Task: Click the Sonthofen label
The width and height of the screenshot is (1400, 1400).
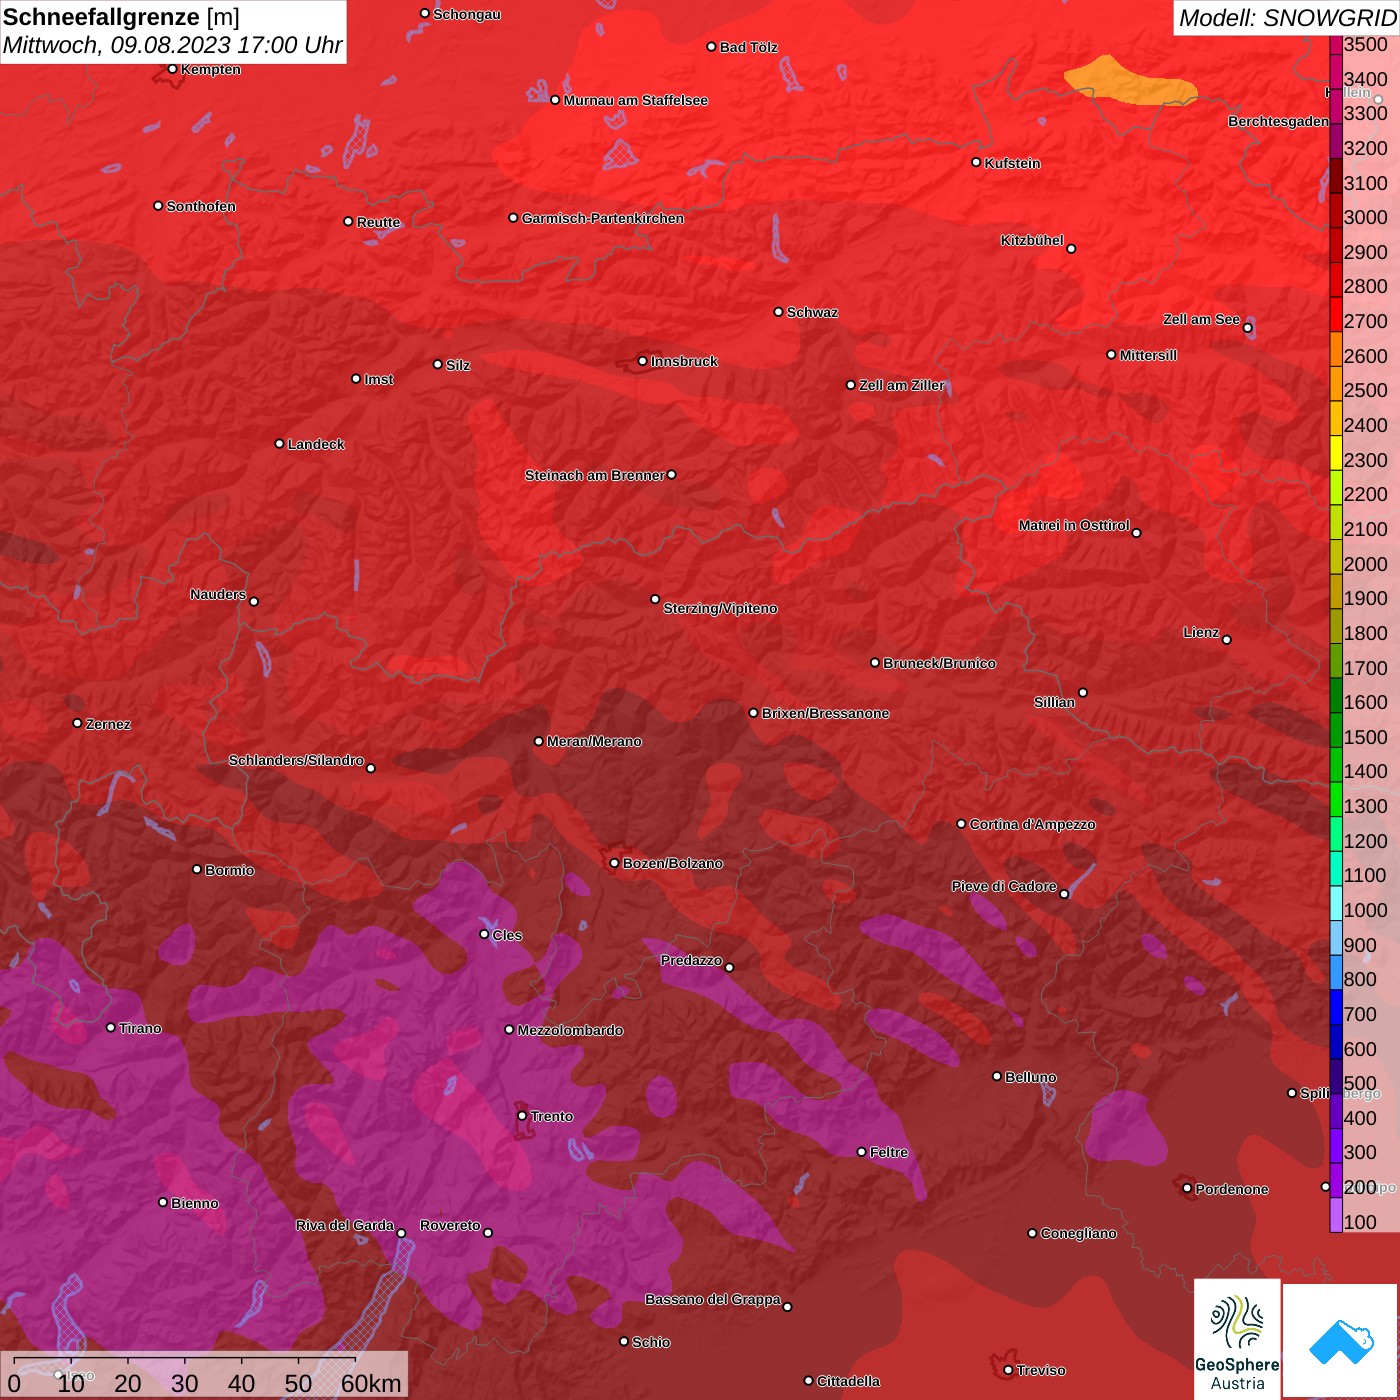Action: pyautogui.click(x=201, y=206)
